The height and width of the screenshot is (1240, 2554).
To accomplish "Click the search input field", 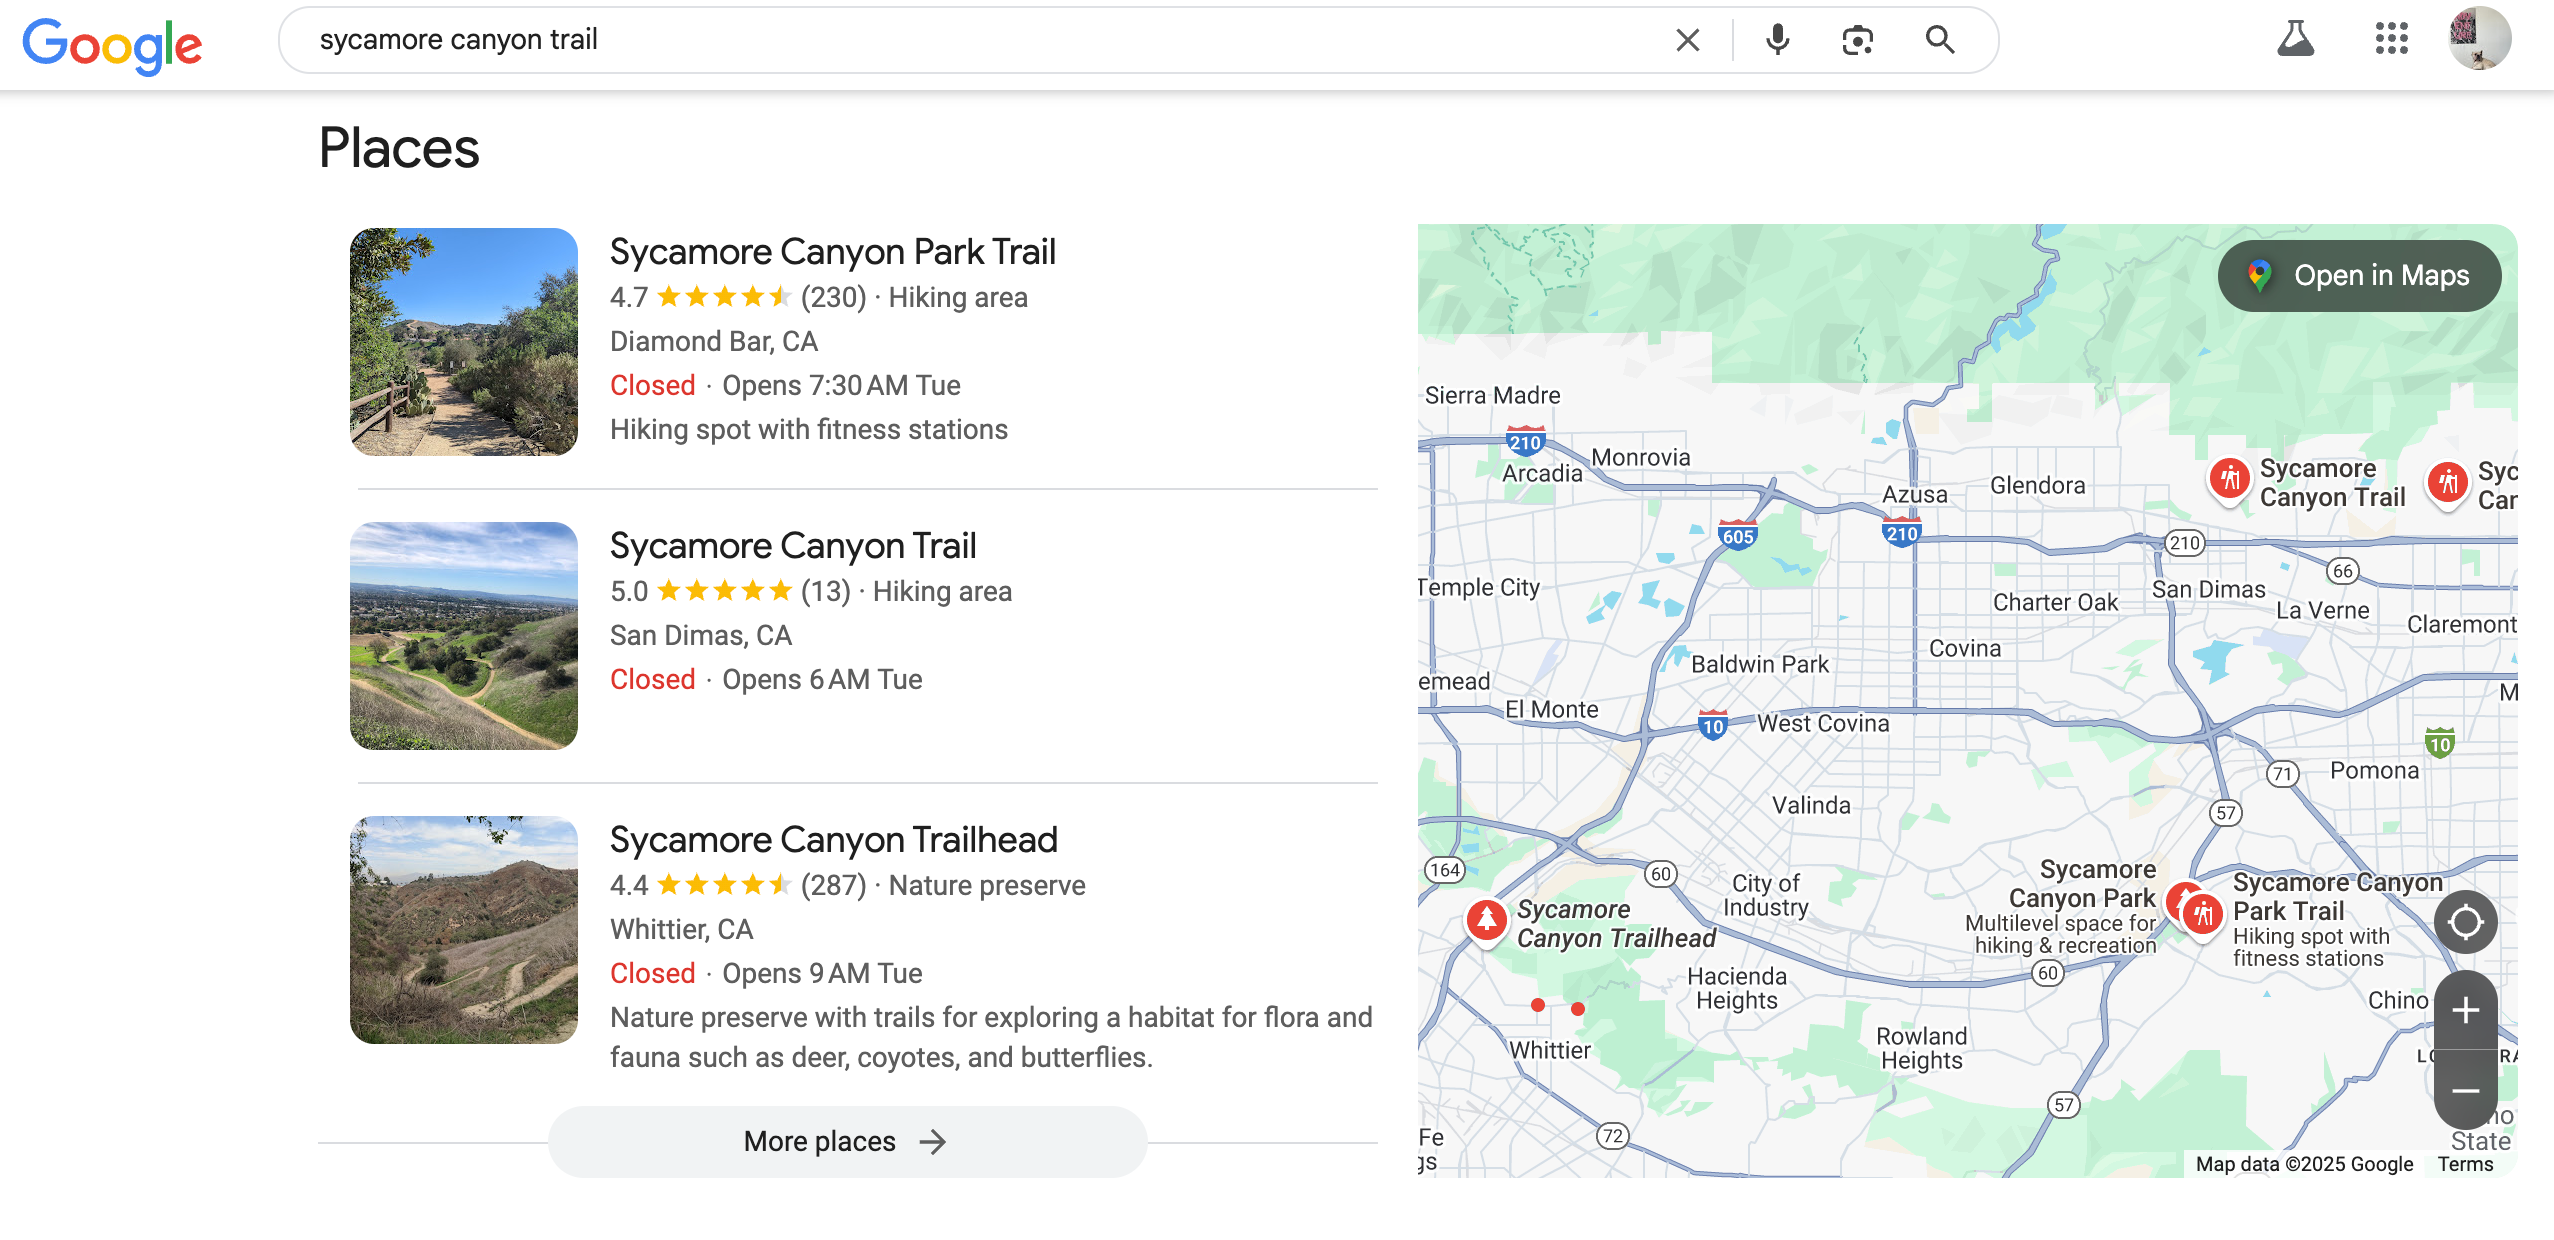I will tap(980, 40).
